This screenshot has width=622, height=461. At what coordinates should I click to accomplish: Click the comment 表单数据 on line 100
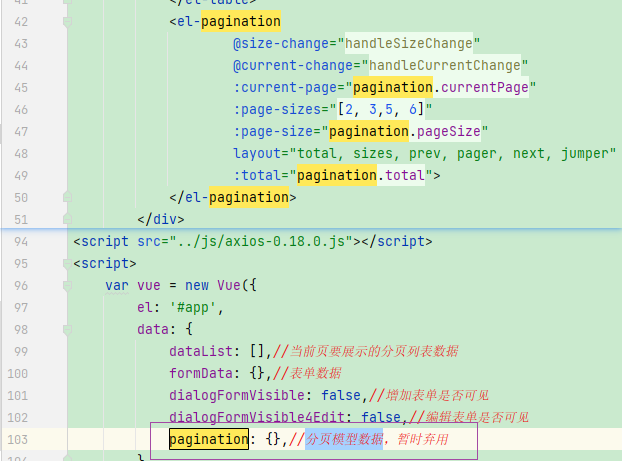tap(316, 373)
